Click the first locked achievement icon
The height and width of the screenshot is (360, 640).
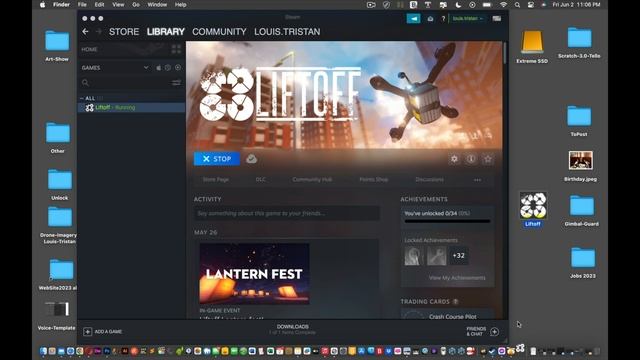click(413, 256)
